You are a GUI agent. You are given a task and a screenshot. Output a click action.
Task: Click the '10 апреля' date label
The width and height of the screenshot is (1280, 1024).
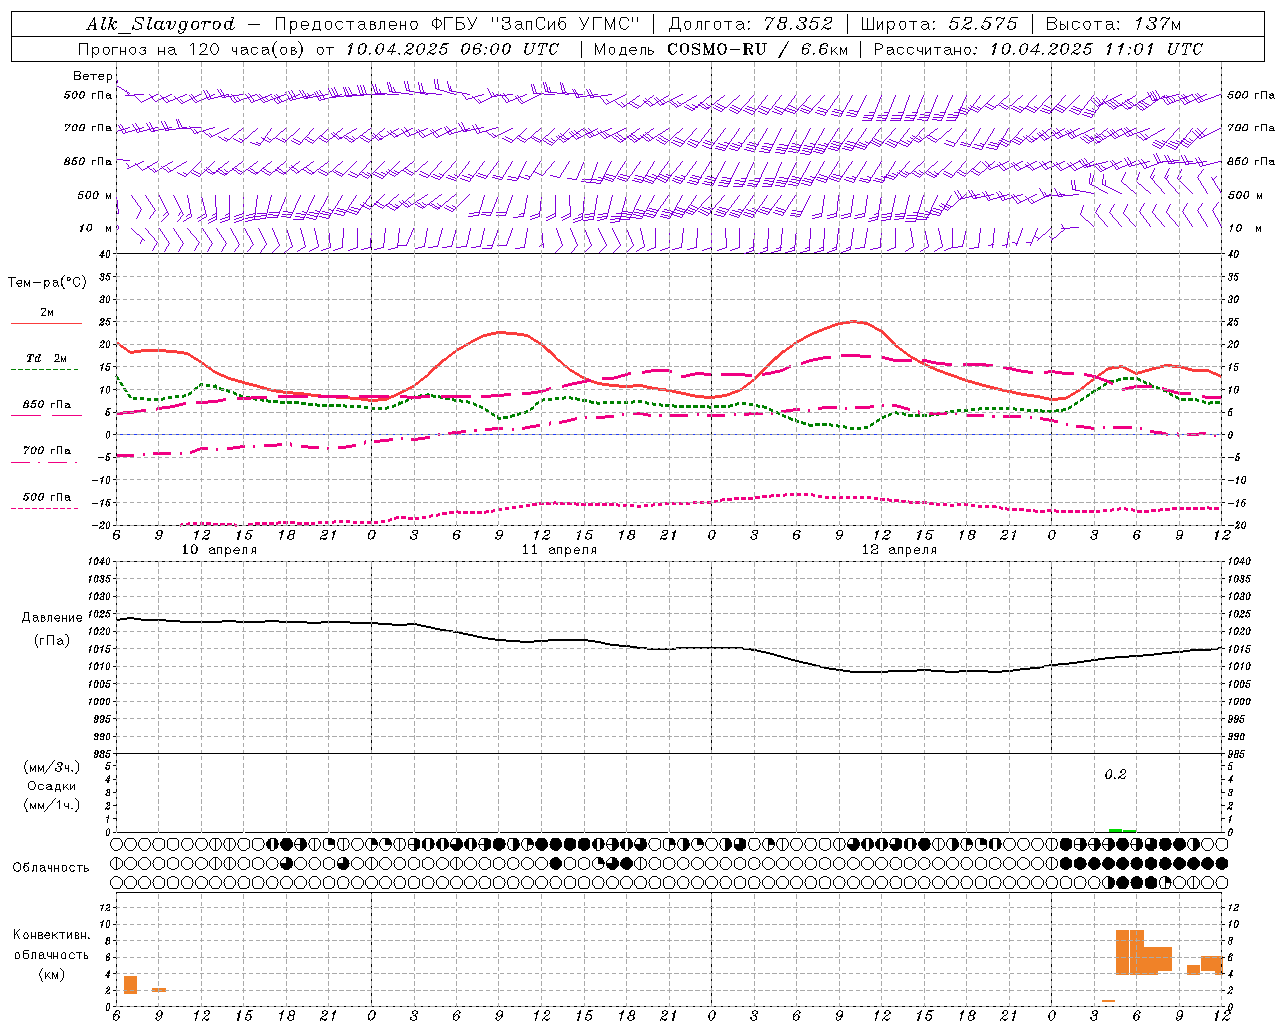(x=219, y=550)
